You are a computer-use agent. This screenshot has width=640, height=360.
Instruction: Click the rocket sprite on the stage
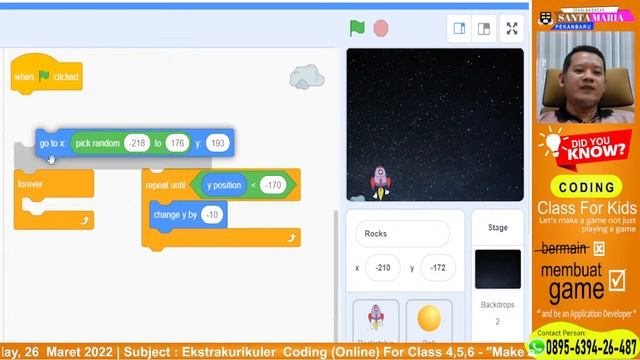click(x=380, y=182)
